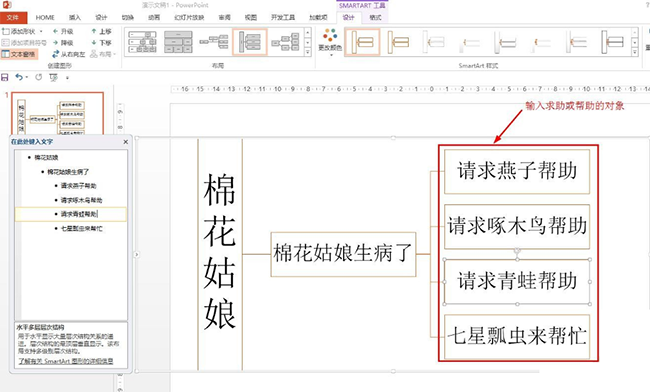The height and width of the screenshot is (392, 650).
Task: Expand the 布局 gallery More button
Action: pos(308,53)
